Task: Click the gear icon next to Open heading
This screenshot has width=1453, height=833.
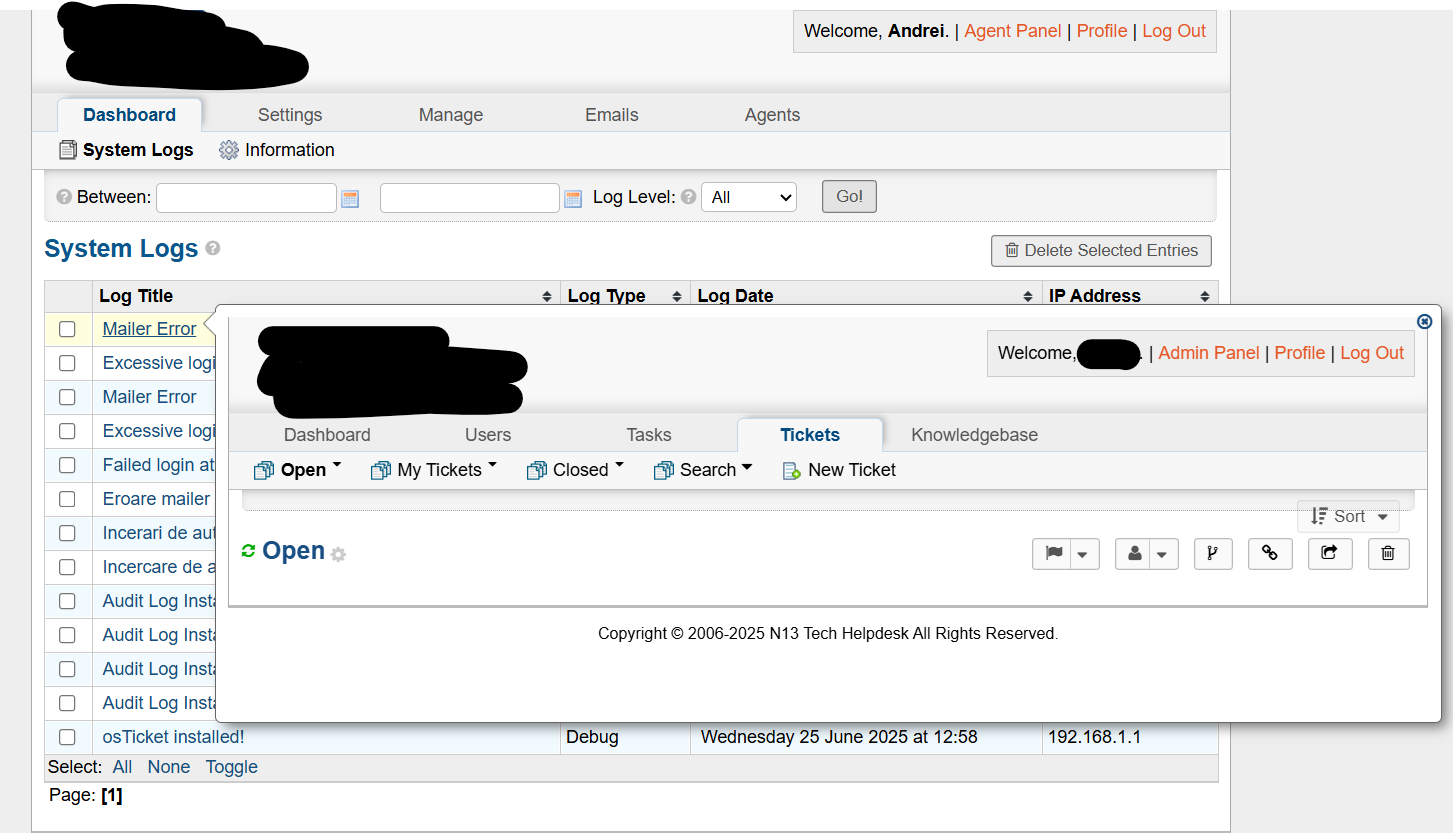Action: 338,555
